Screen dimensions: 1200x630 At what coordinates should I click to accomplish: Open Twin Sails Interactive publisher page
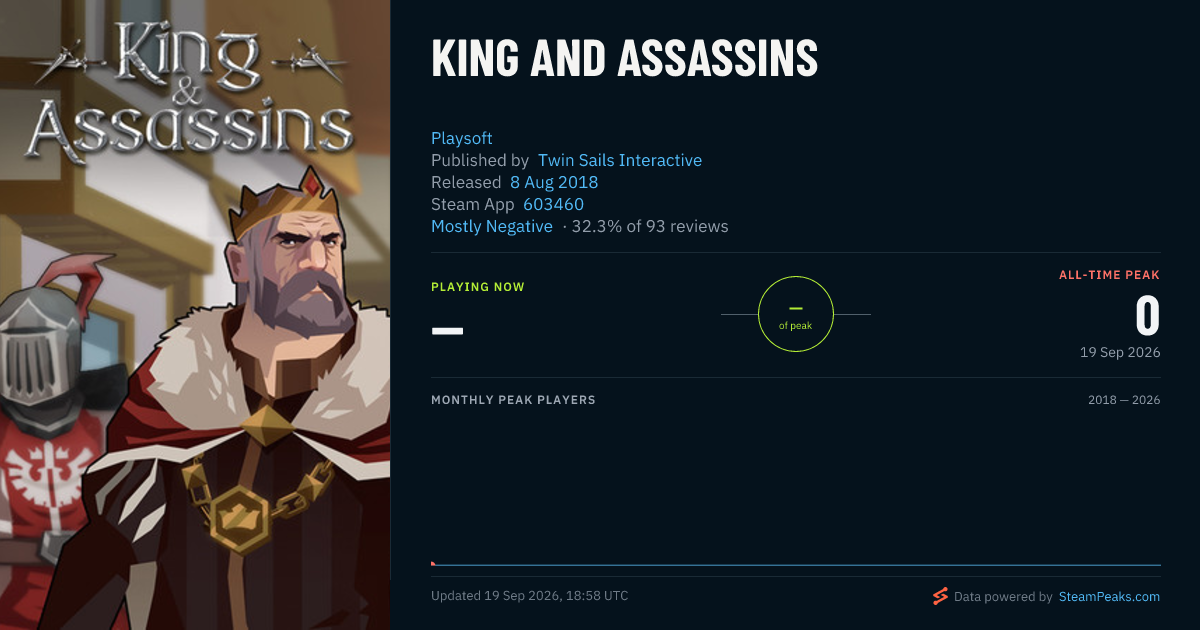coord(620,160)
